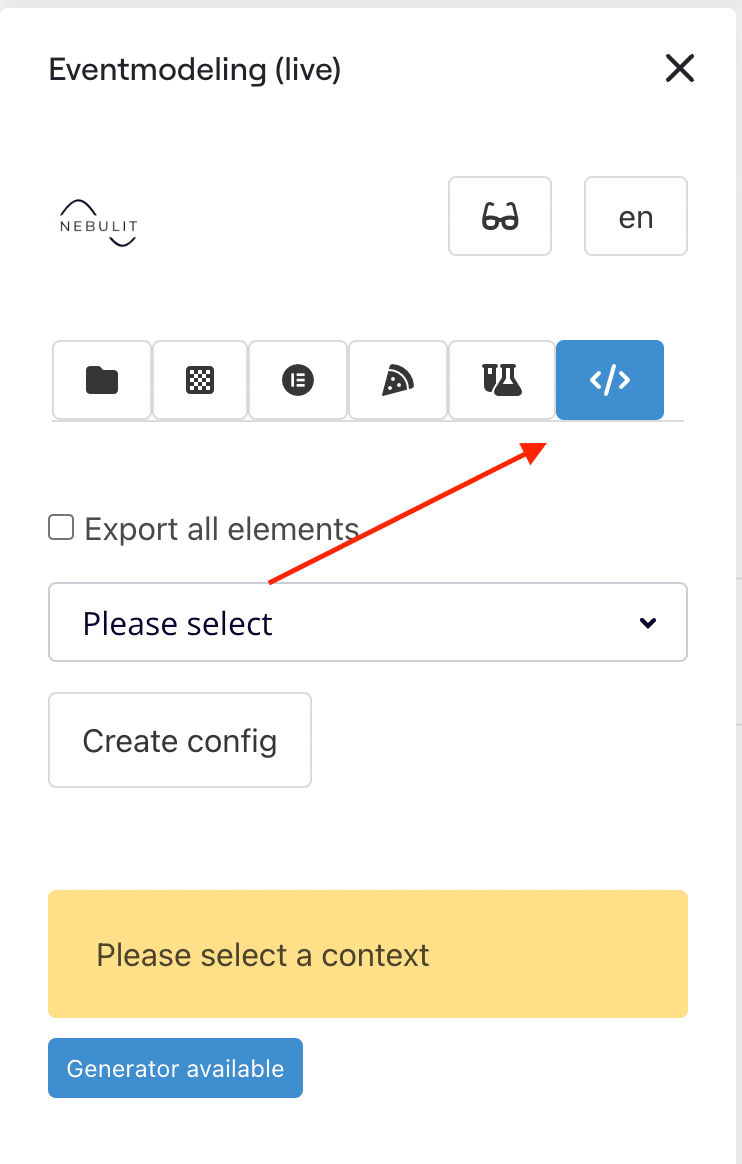Click the Generator available badge
This screenshot has height=1164, width=742.
pyautogui.click(x=175, y=1068)
